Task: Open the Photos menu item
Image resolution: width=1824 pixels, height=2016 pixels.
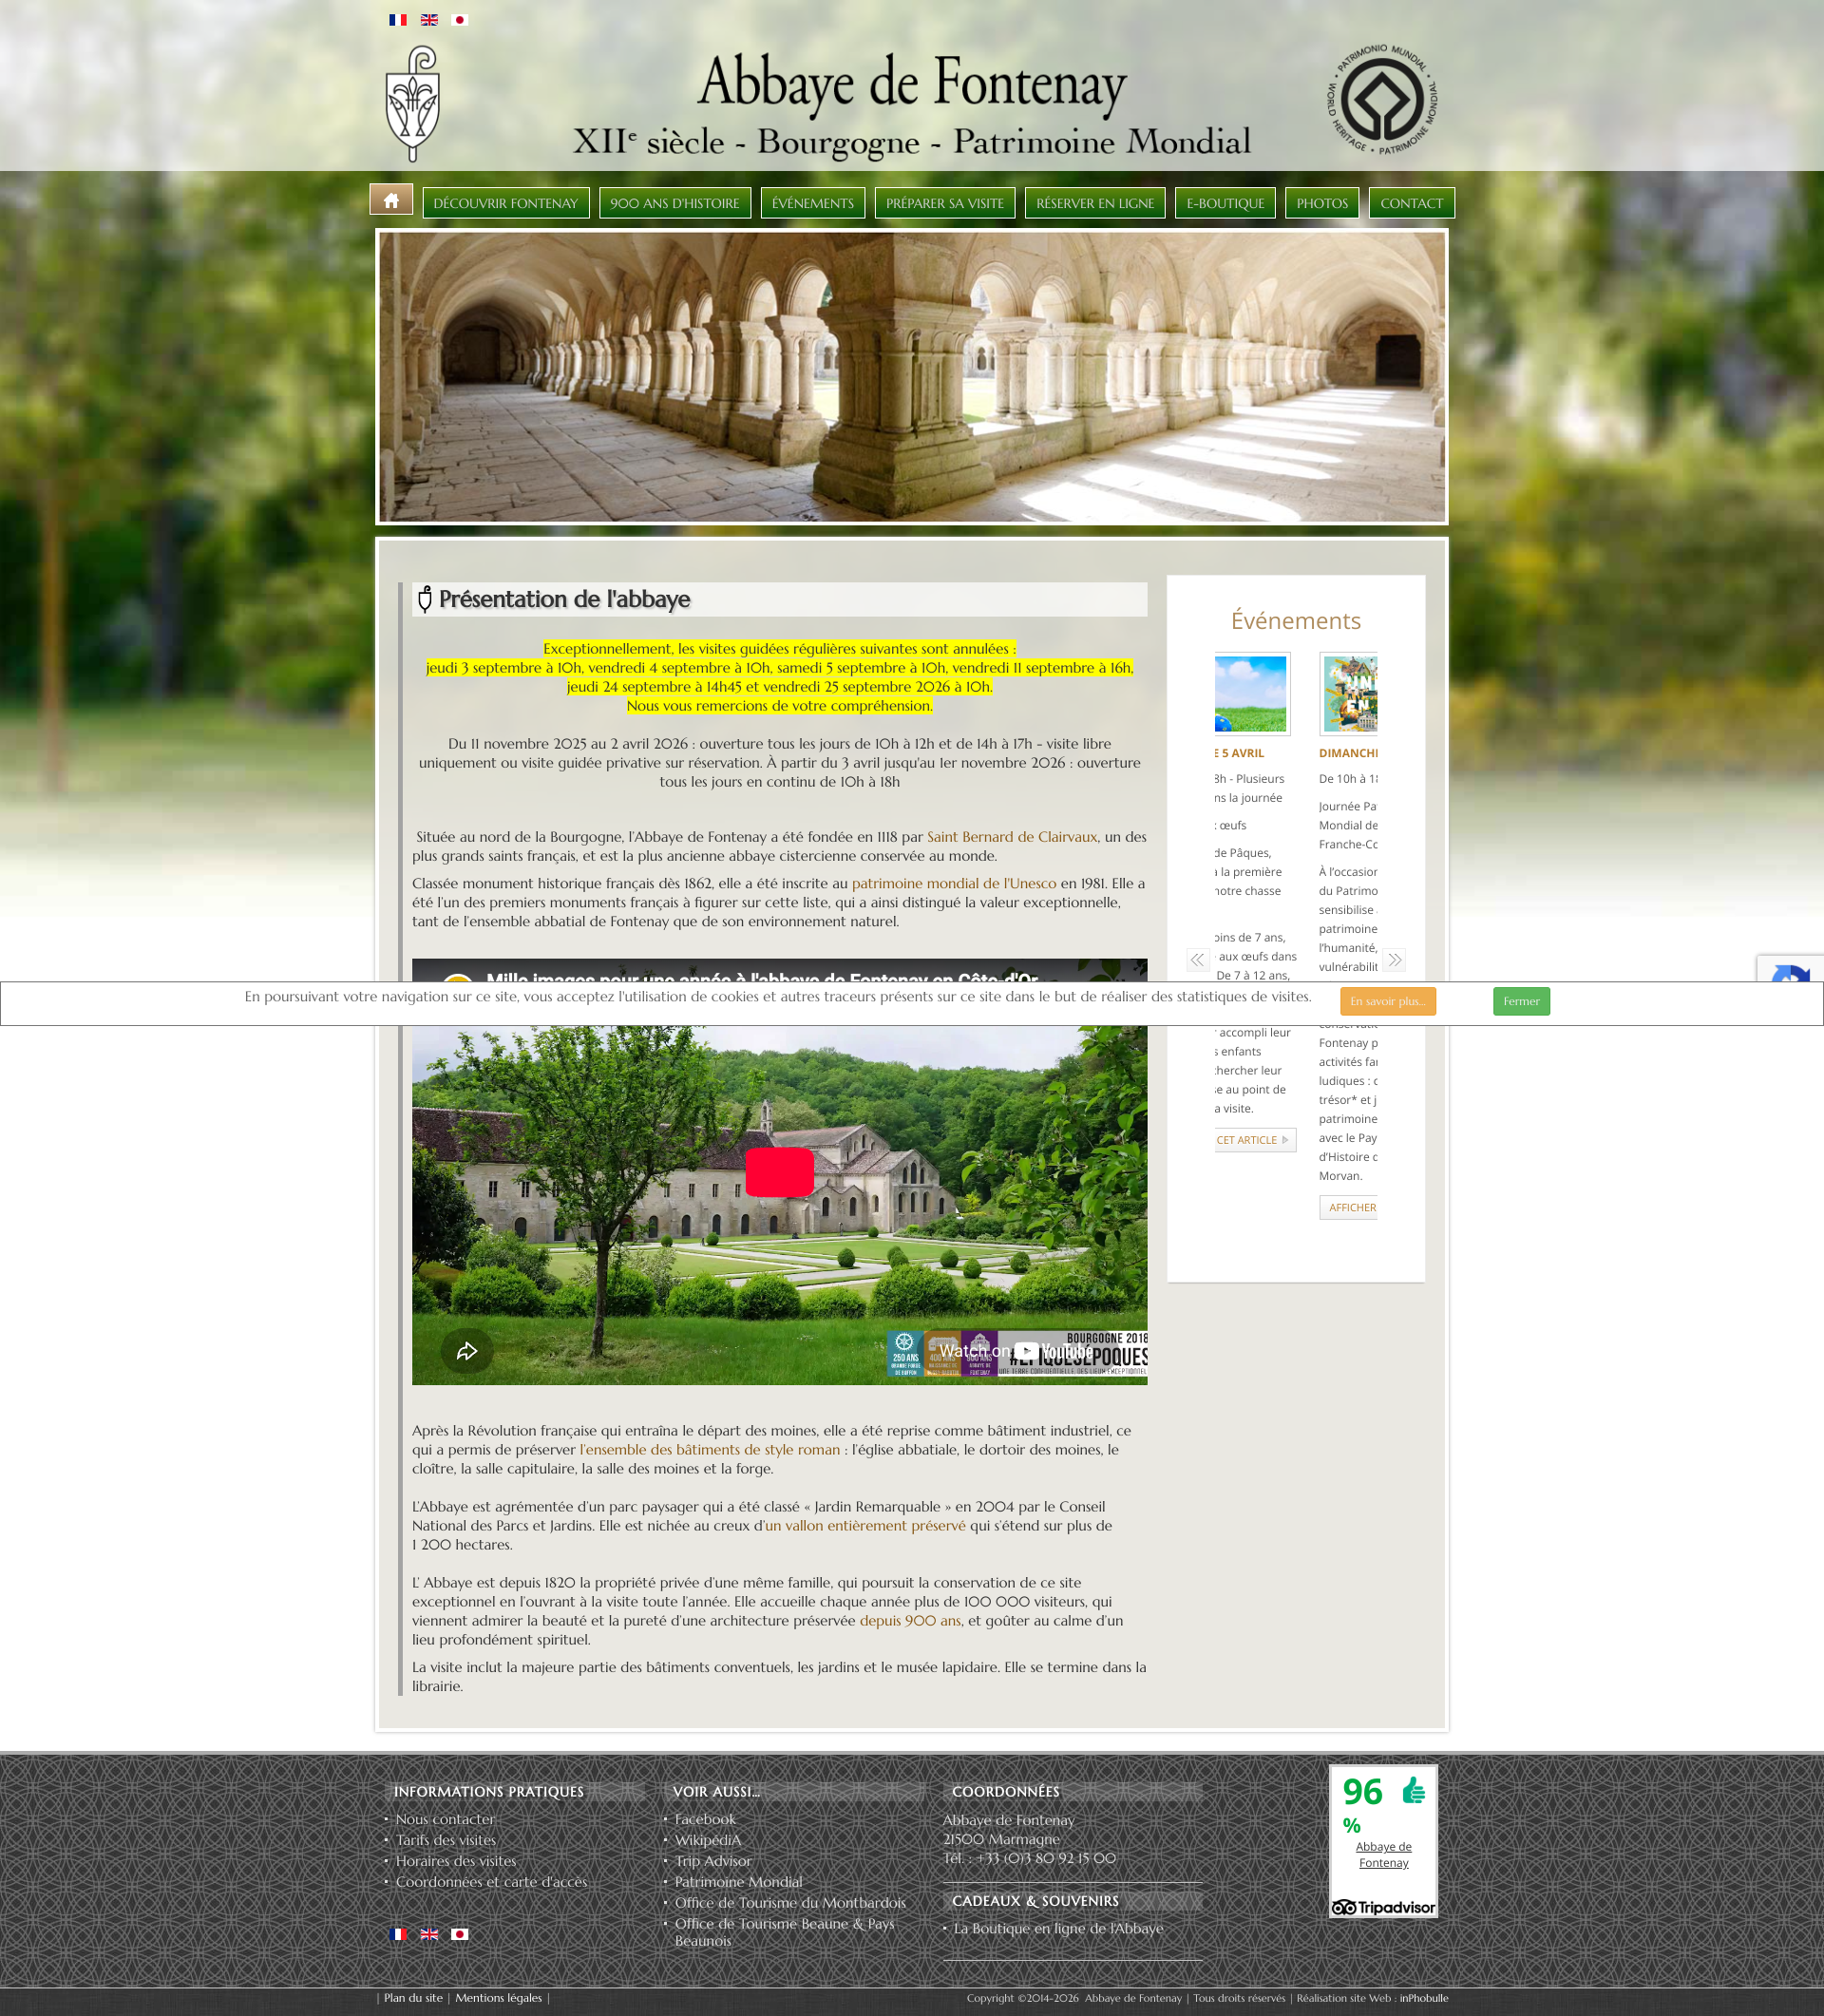Action: click(x=1322, y=203)
